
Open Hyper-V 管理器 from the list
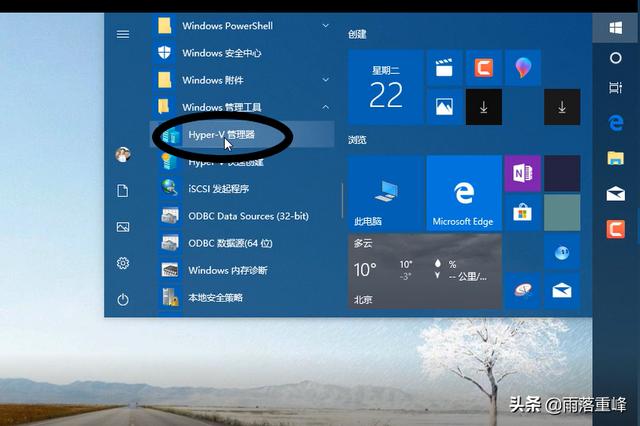pos(243,134)
